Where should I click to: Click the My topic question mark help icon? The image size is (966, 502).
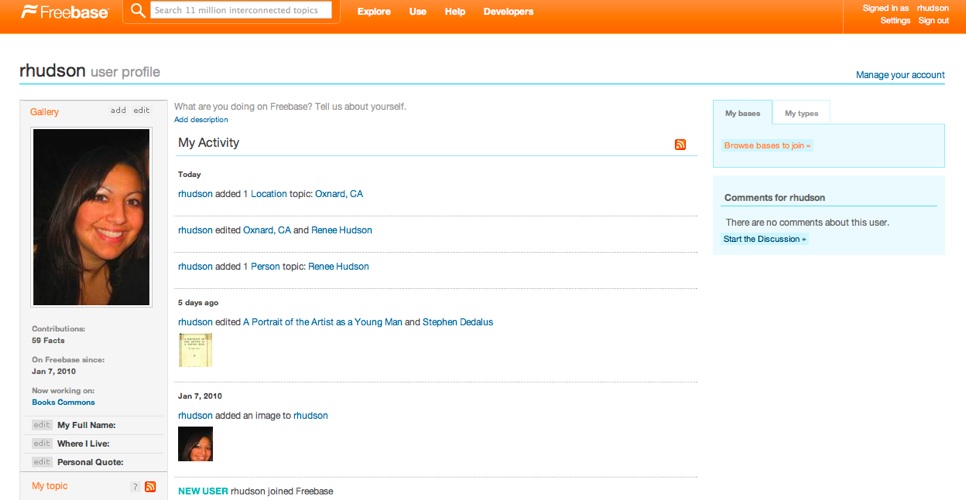tap(135, 487)
